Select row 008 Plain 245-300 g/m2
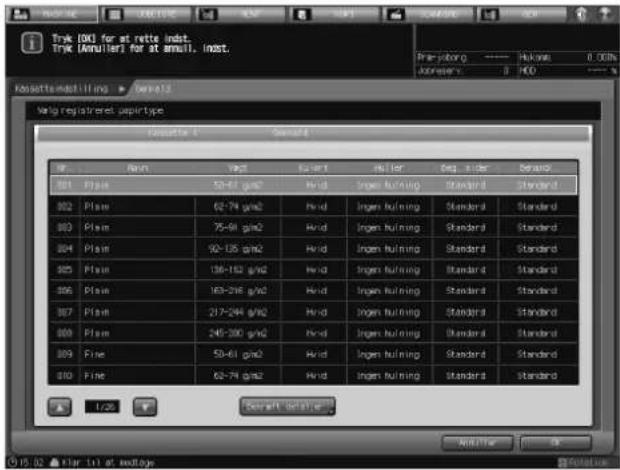 click(313, 333)
